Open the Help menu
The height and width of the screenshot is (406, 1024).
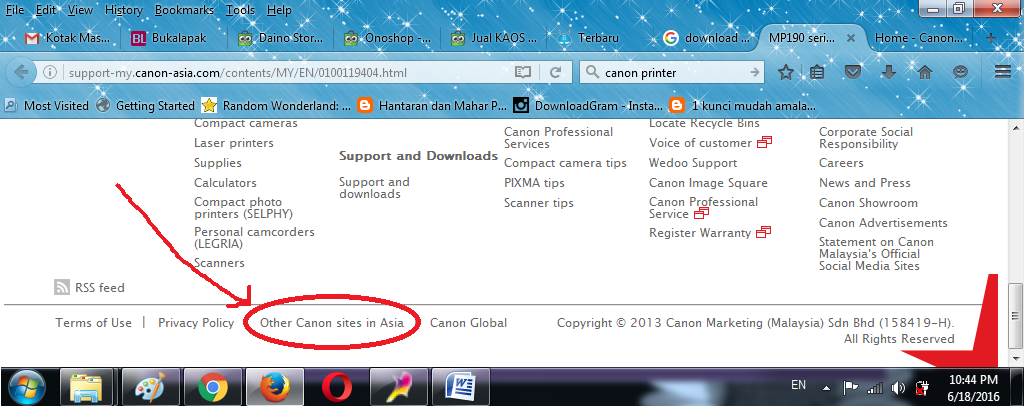[x=280, y=10]
